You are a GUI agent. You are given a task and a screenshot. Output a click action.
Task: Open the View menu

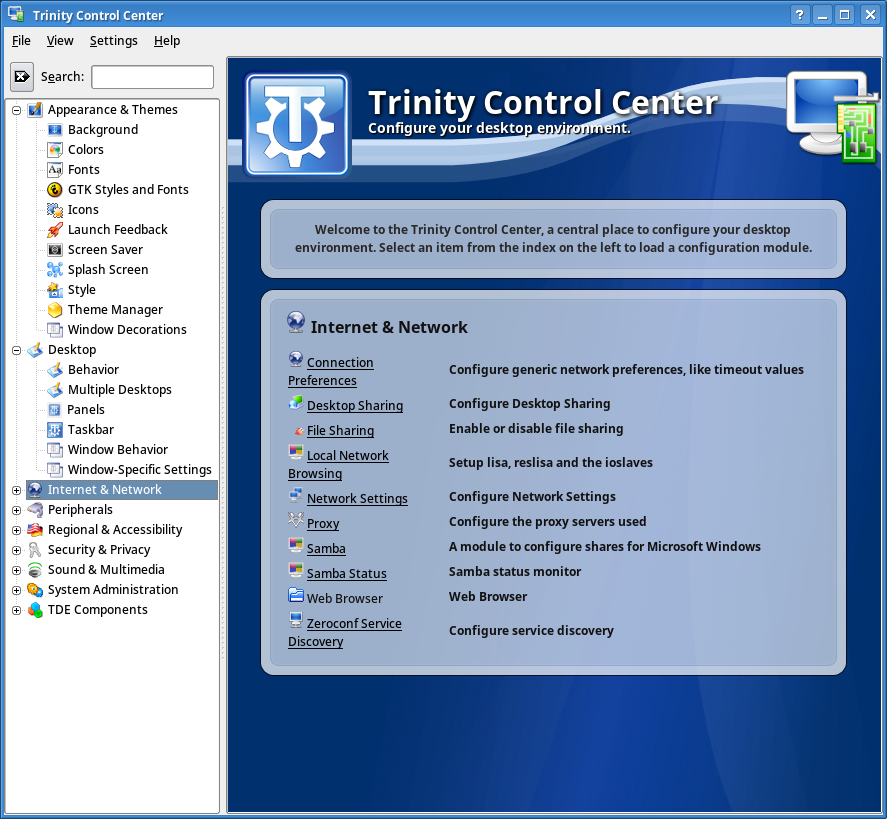(60, 41)
